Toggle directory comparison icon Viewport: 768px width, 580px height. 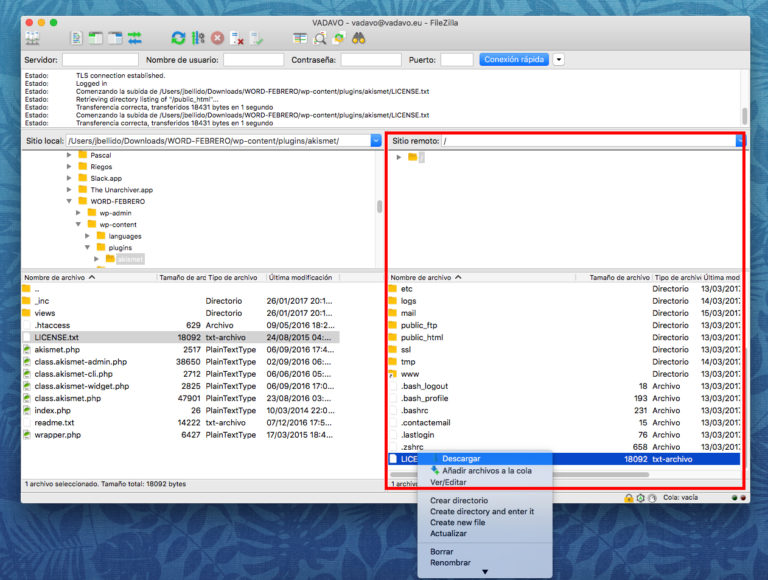(x=320, y=38)
